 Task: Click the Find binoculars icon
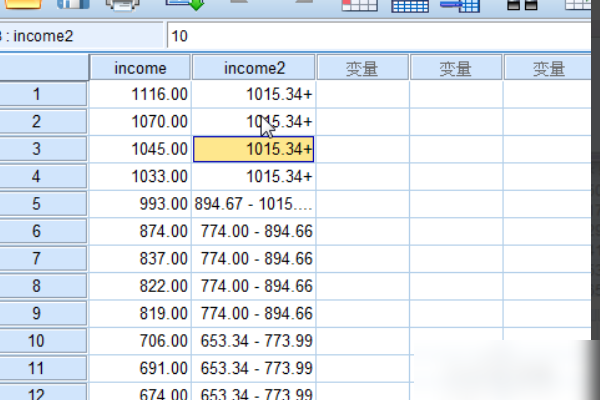(522, 5)
